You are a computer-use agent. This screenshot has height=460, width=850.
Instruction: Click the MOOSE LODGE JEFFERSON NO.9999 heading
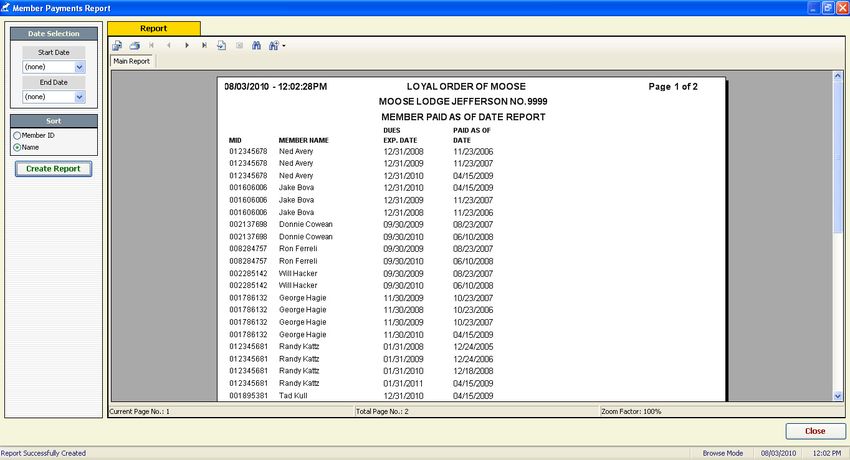[x=463, y=102]
